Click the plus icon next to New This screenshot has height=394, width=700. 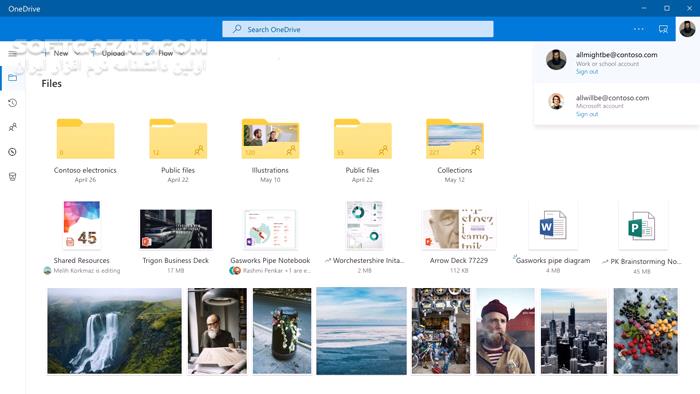pos(46,53)
